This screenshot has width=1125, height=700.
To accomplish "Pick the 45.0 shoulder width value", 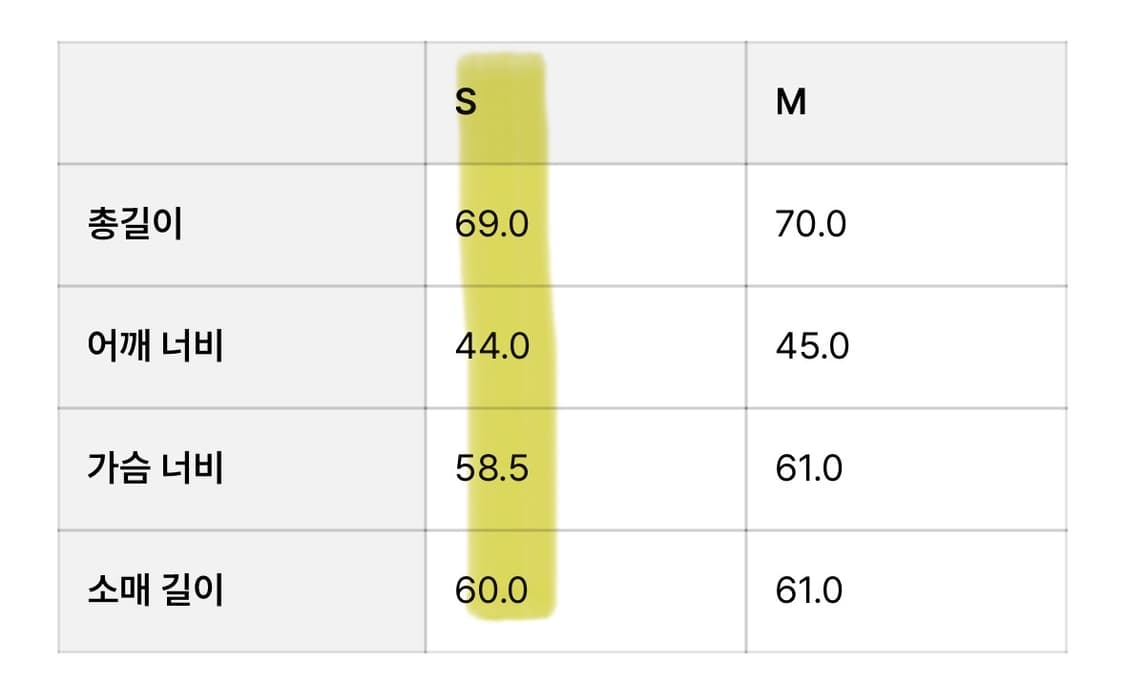I will [812, 347].
